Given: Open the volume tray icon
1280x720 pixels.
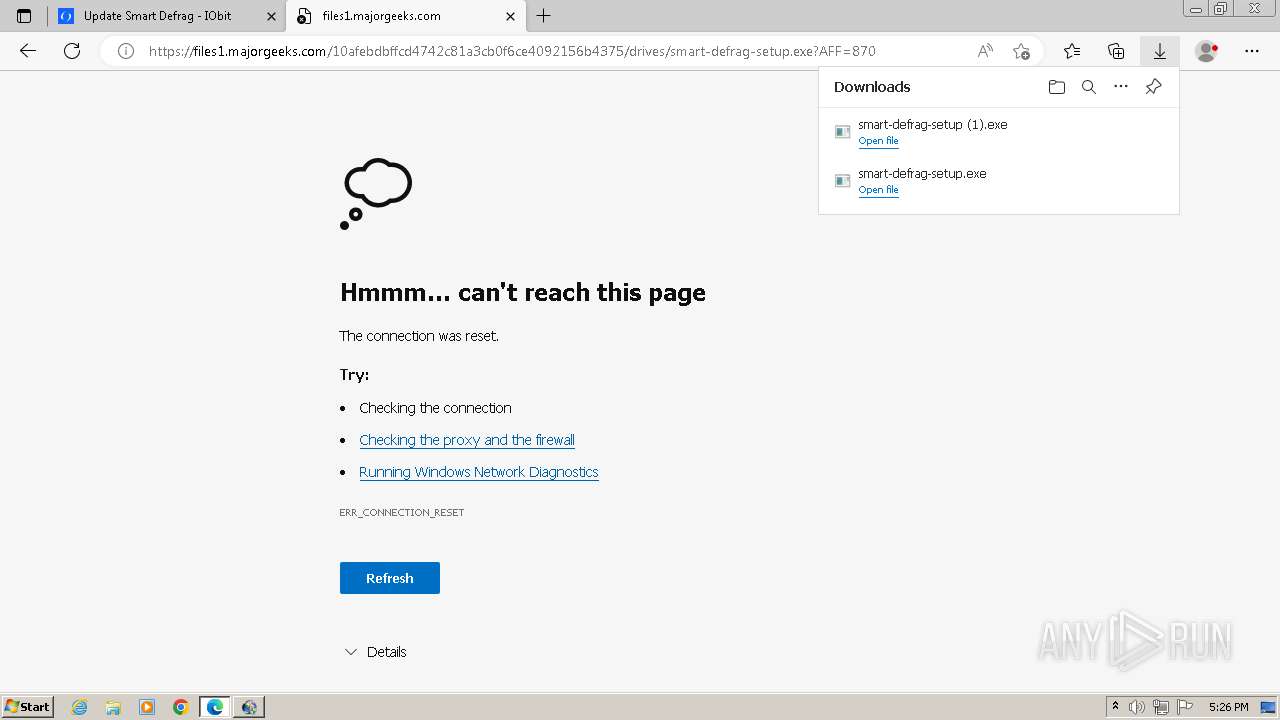Looking at the screenshot, I should coord(1137,707).
